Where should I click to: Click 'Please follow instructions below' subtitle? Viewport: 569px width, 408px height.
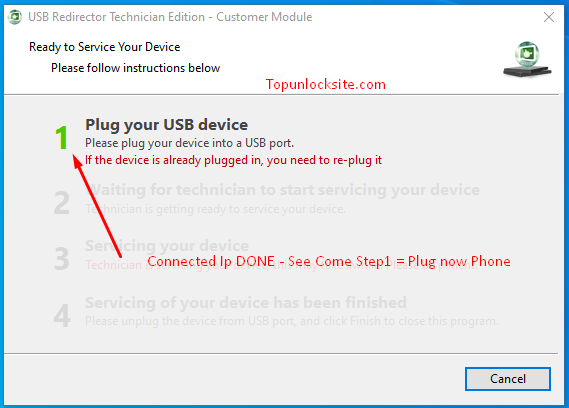click(x=135, y=68)
